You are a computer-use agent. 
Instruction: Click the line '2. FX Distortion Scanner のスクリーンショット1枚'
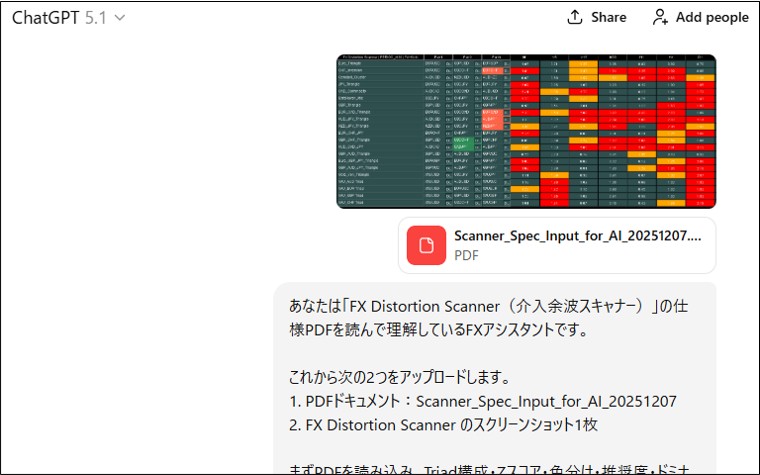[x=443, y=425]
